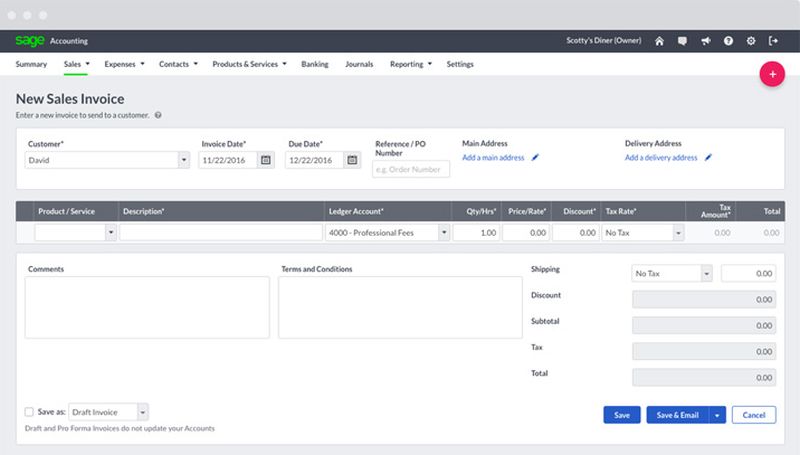Expand the Save & Email arrow options
The image size is (800, 455).
pos(717,415)
